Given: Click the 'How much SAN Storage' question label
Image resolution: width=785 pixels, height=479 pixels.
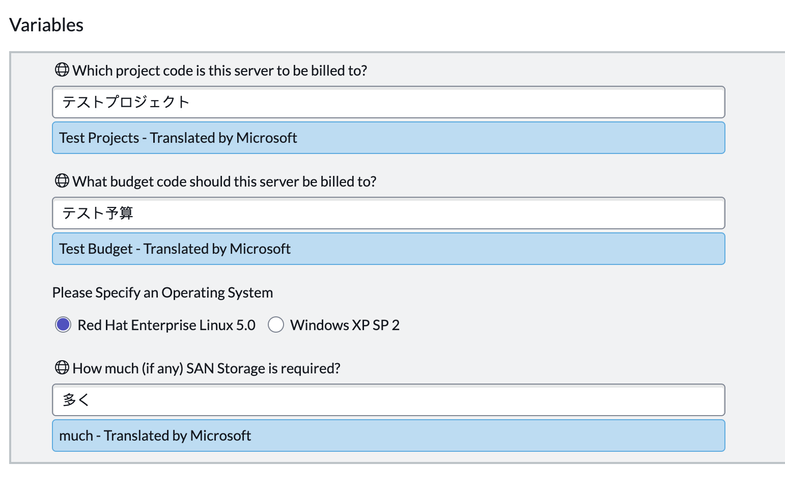Looking at the screenshot, I should (x=206, y=368).
